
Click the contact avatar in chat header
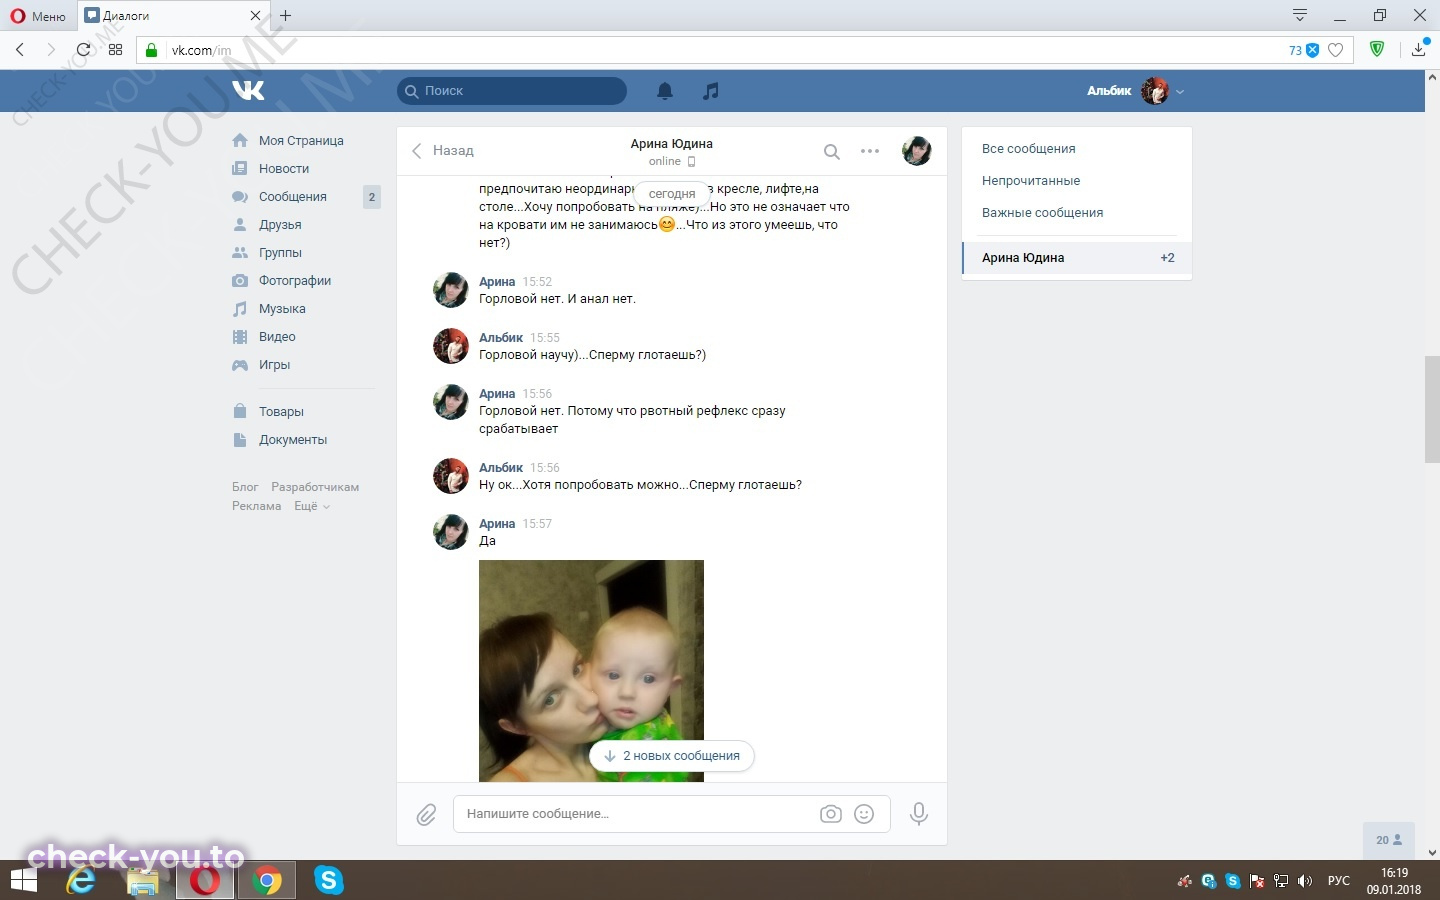tap(916, 151)
